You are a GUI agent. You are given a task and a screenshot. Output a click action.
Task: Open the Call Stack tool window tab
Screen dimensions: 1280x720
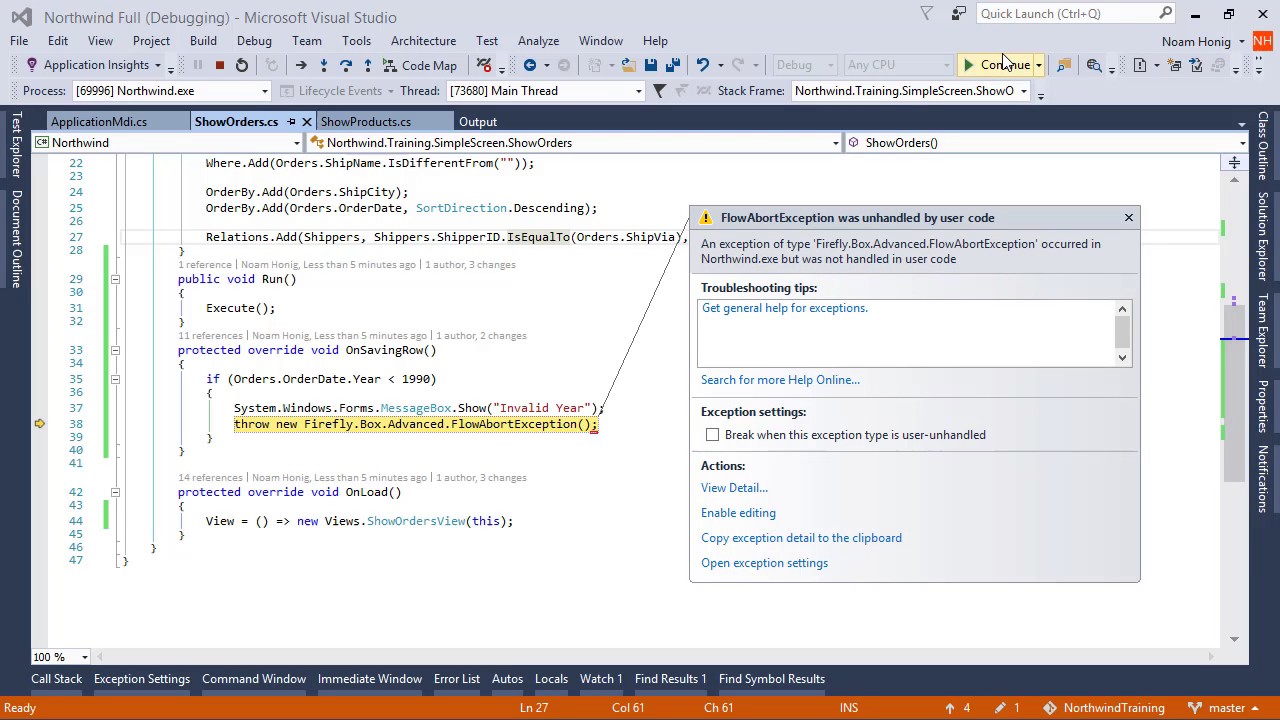(x=56, y=679)
